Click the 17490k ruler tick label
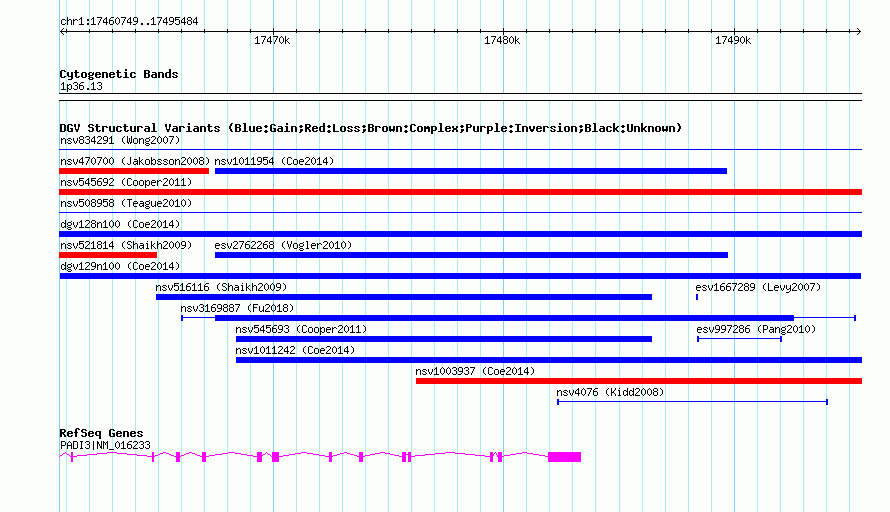 733,40
